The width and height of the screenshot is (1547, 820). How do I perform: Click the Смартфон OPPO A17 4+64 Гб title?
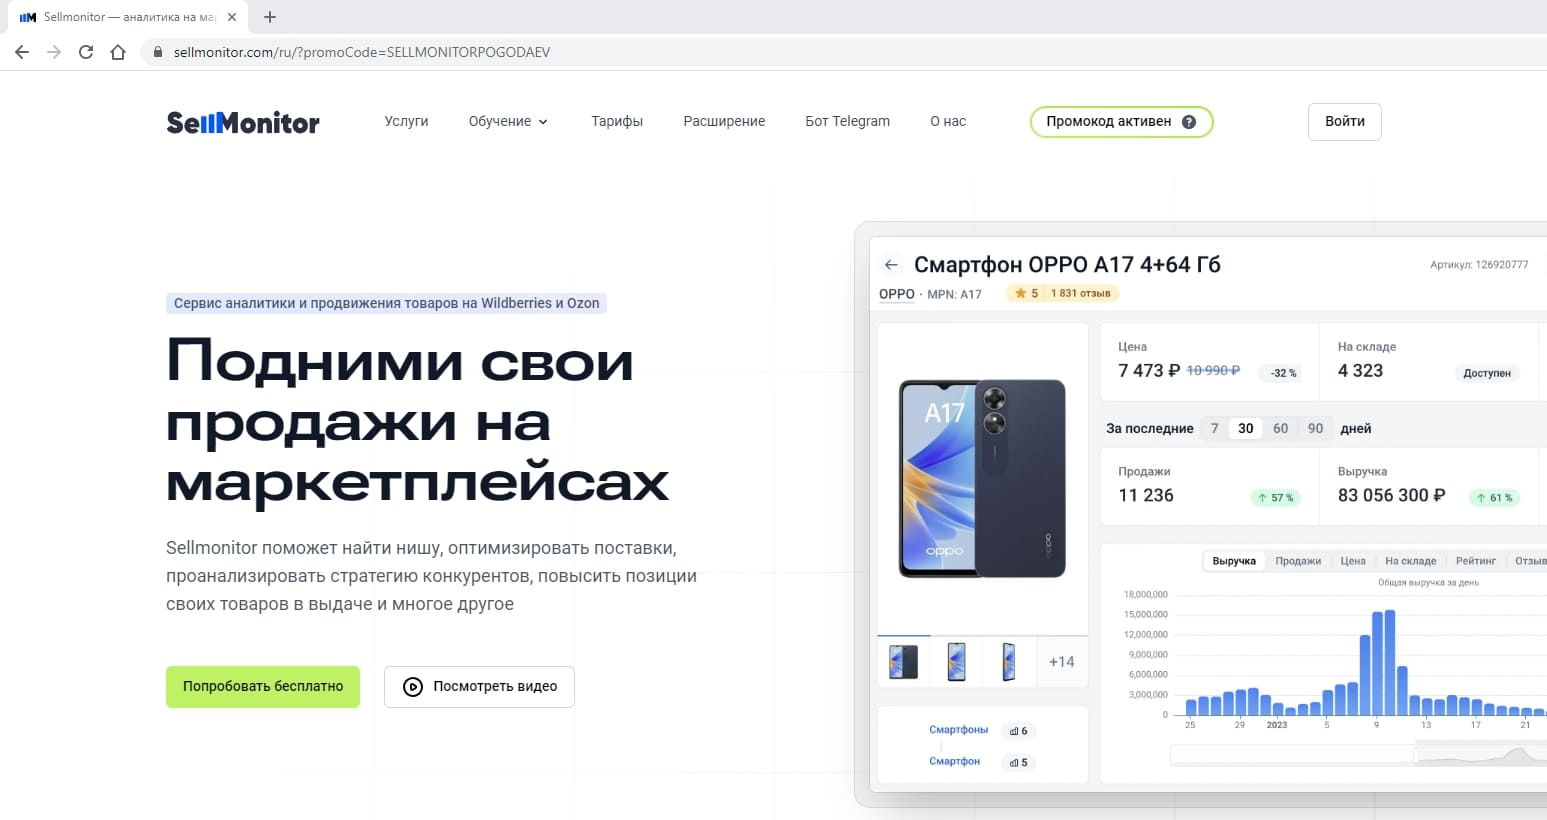[x=1067, y=265]
